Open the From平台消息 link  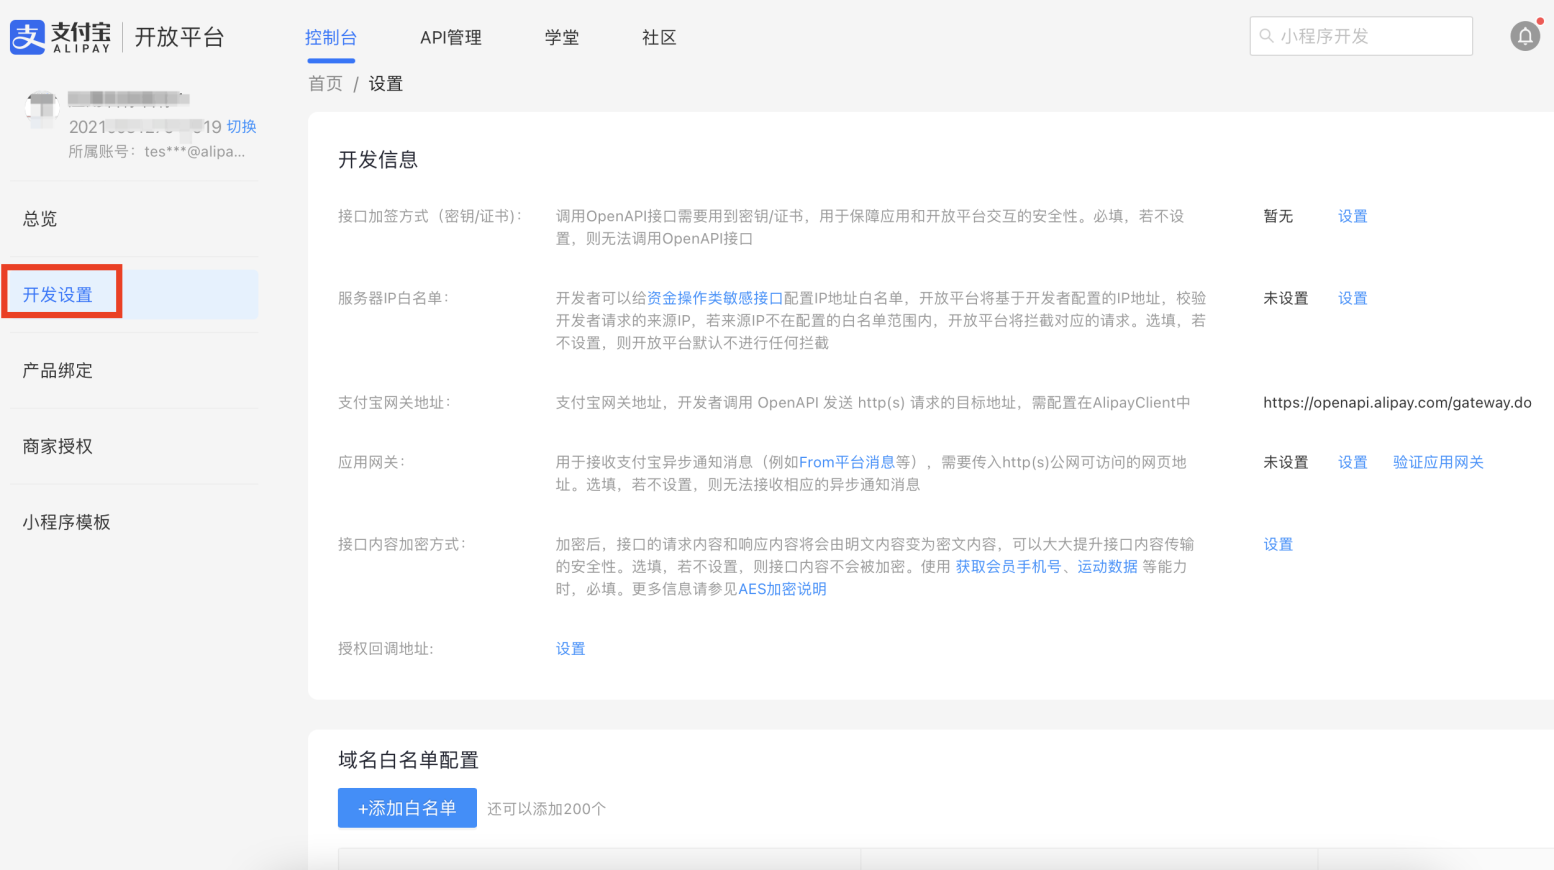847,462
